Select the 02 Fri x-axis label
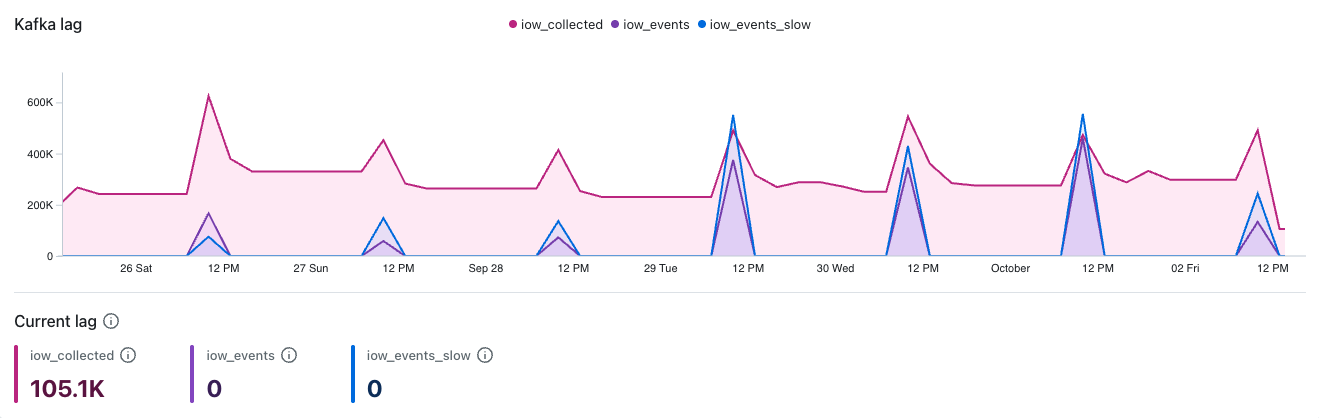 1185,268
